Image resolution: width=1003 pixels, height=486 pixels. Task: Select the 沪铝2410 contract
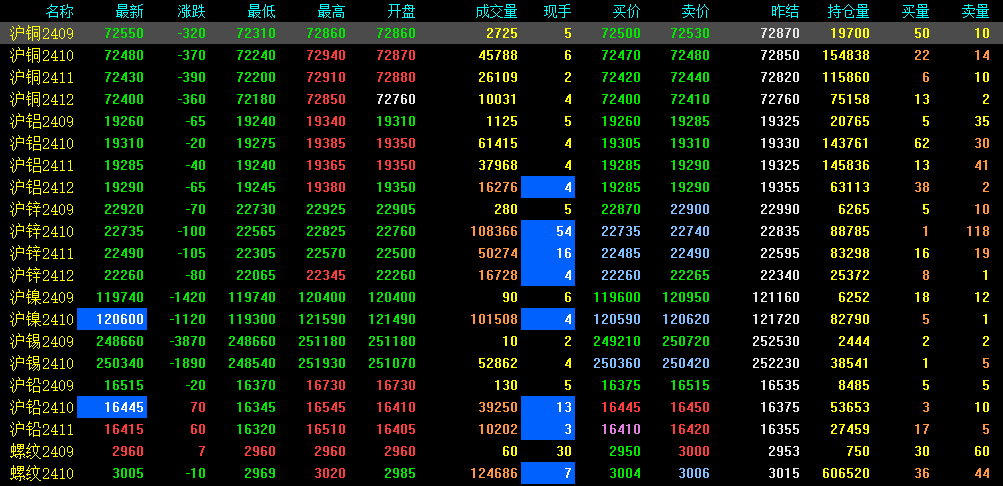[42, 144]
